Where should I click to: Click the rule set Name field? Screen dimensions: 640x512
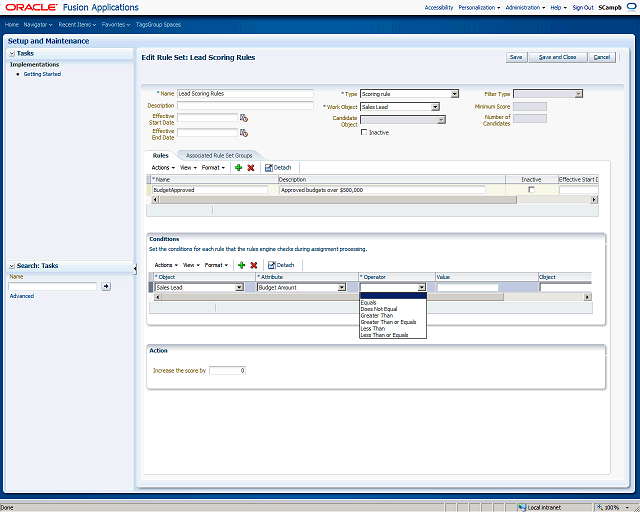coord(245,93)
